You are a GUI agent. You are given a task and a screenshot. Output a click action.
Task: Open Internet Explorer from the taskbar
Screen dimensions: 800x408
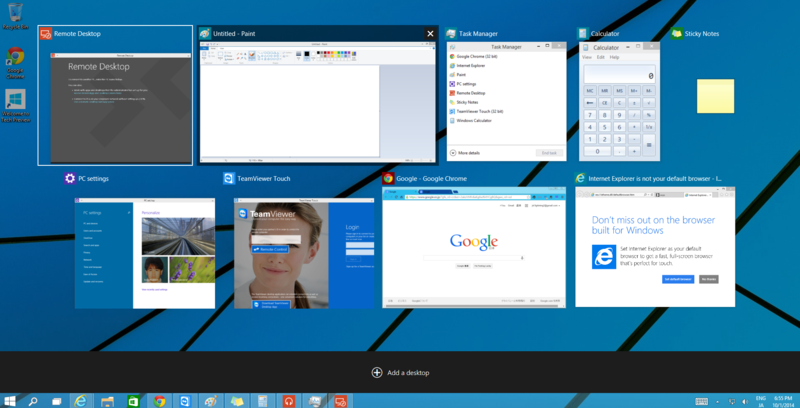tap(80, 401)
